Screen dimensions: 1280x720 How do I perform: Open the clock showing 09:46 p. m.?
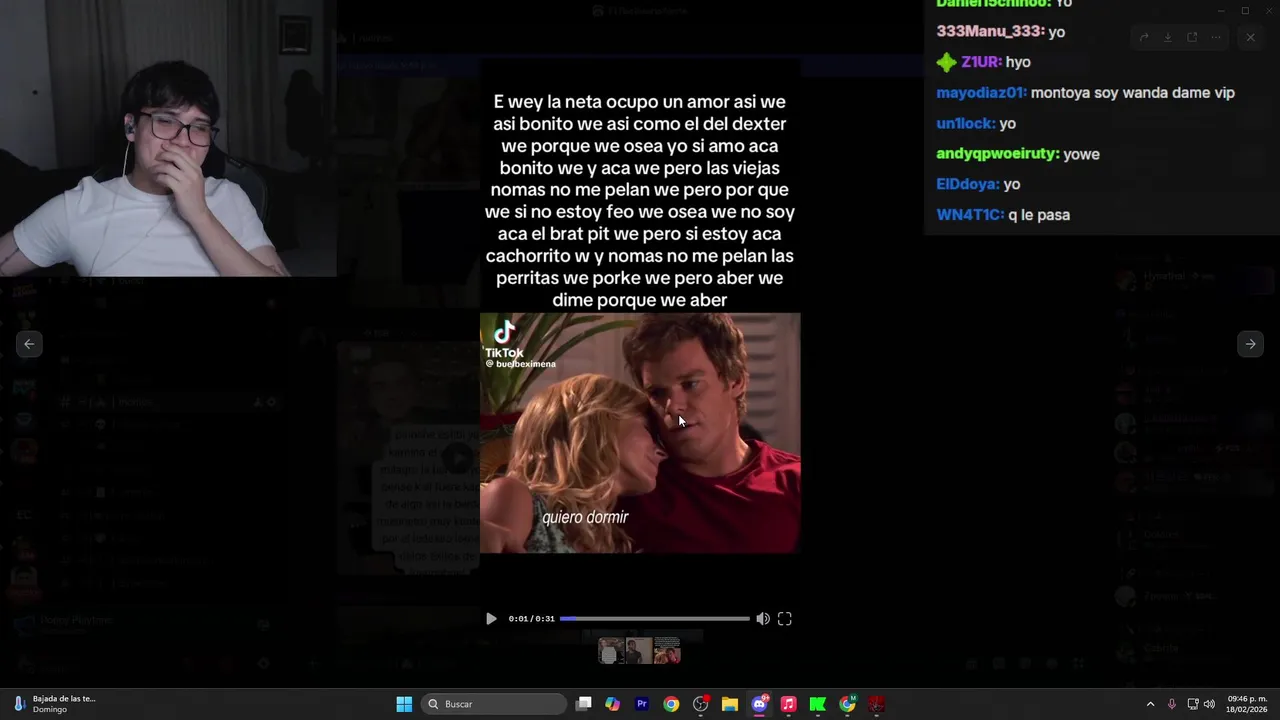click(x=1247, y=704)
